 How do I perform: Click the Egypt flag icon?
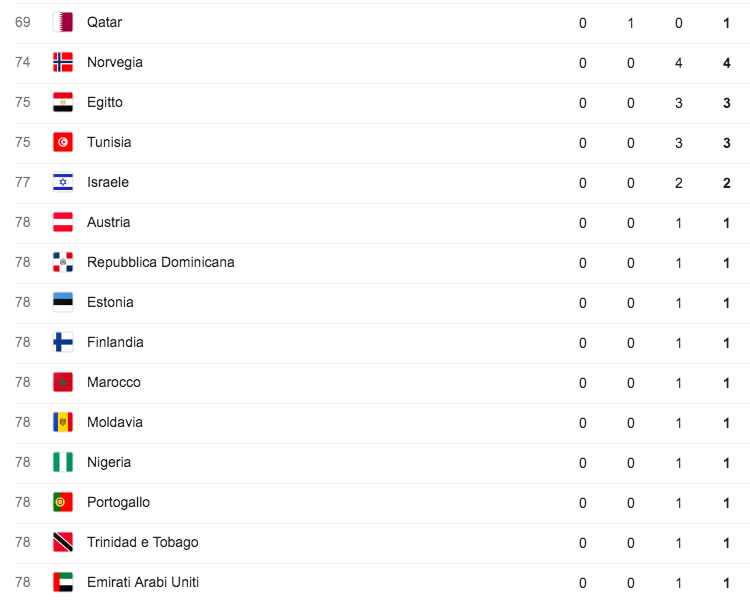[x=63, y=102]
